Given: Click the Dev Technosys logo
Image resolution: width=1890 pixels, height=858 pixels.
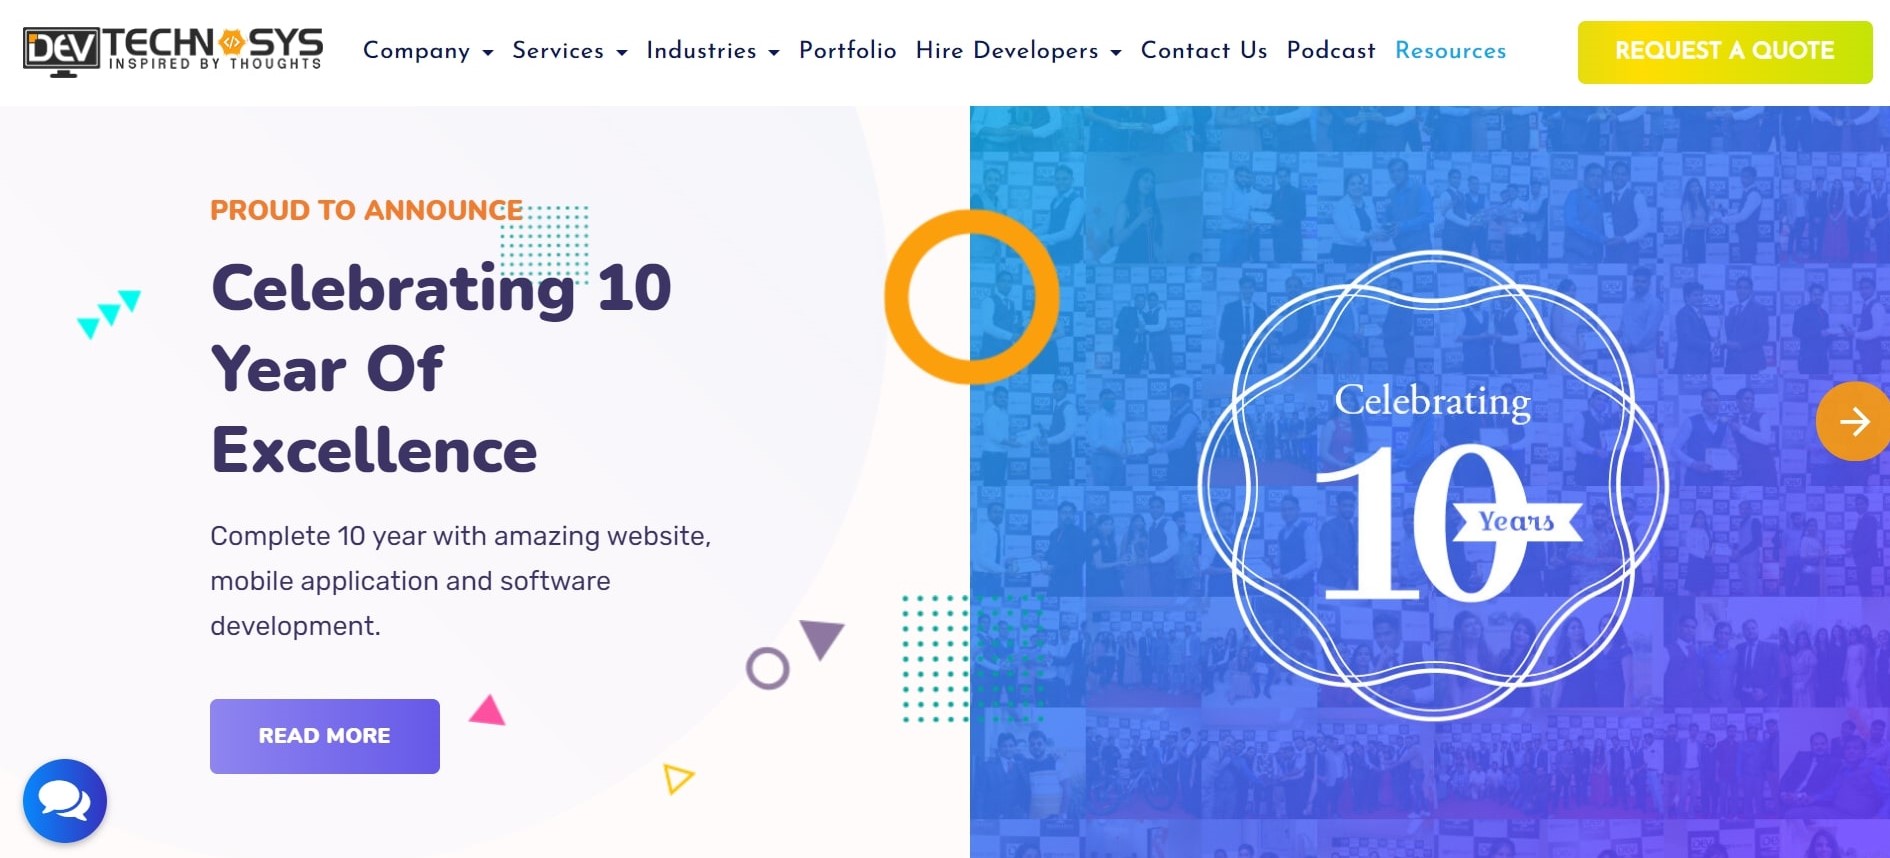Looking at the screenshot, I should click(173, 50).
